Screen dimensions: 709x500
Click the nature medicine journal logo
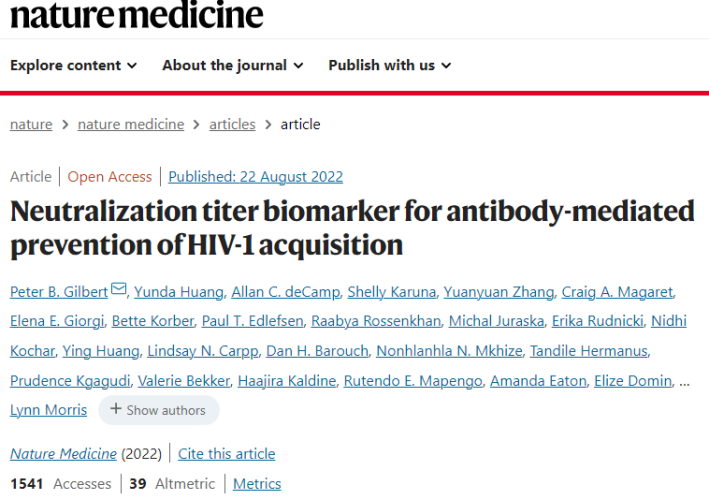[x=137, y=15]
